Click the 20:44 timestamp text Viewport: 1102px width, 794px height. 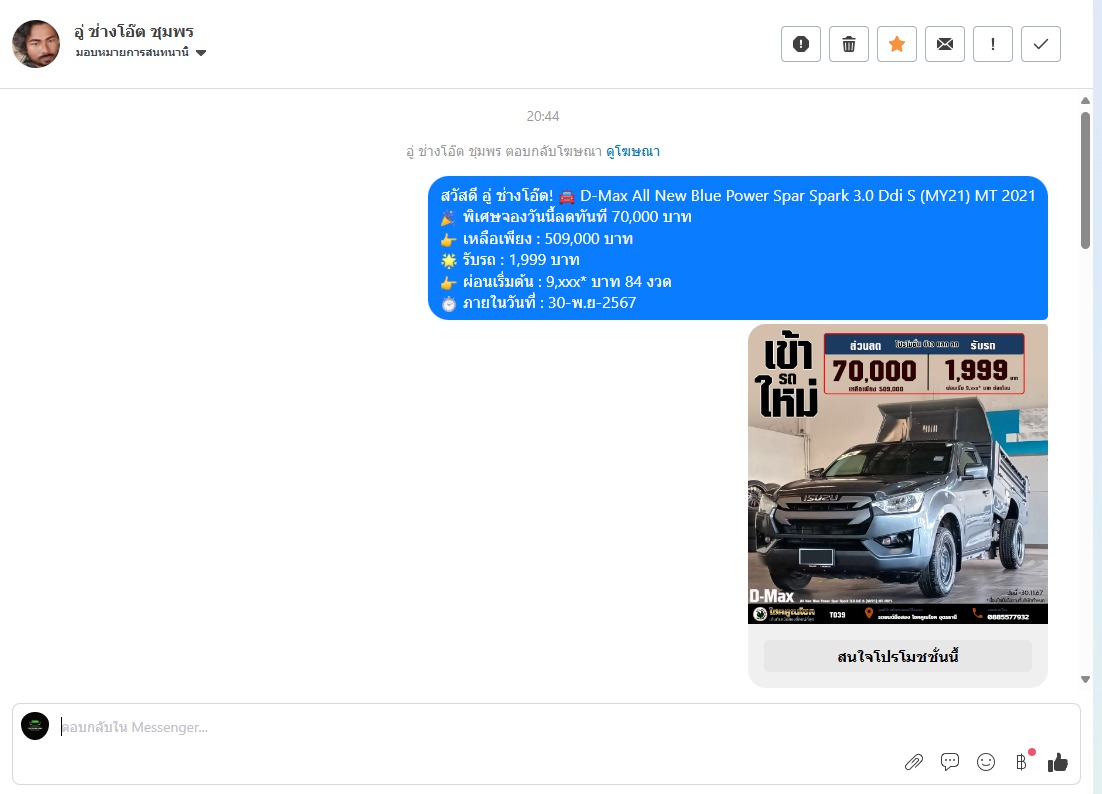click(x=543, y=116)
